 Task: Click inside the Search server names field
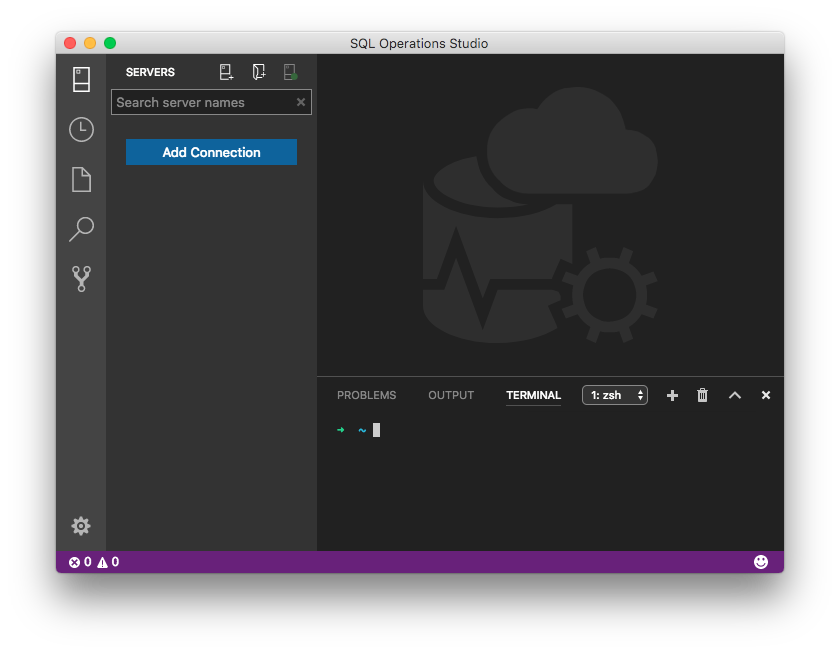[x=200, y=102]
